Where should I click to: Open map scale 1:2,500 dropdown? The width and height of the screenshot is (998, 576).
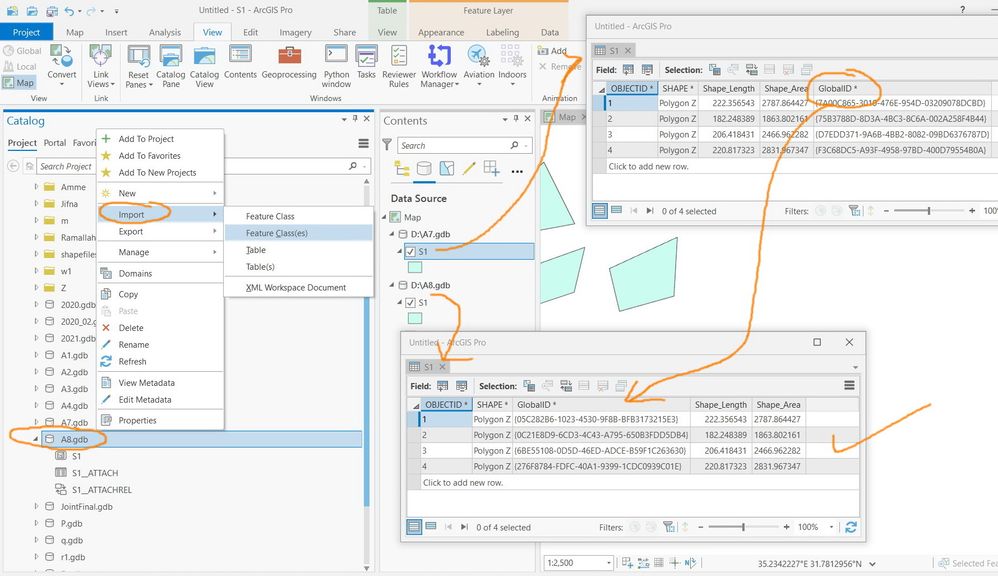[609, 563]
